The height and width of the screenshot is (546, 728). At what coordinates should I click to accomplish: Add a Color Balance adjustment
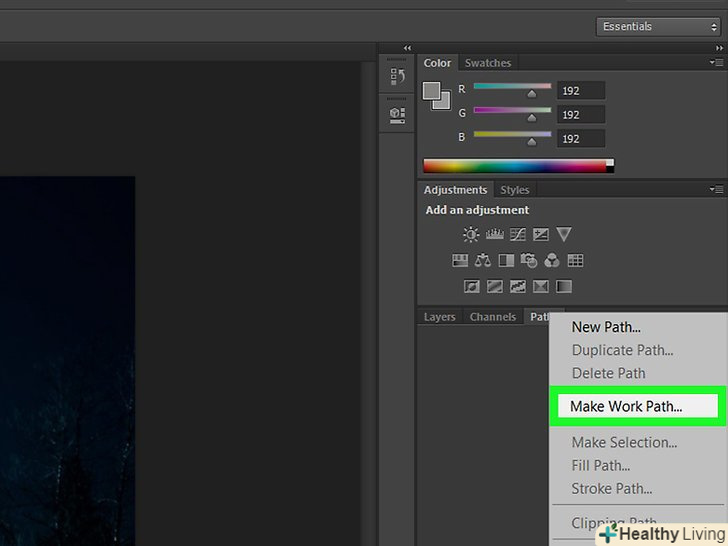click(483, 261)
